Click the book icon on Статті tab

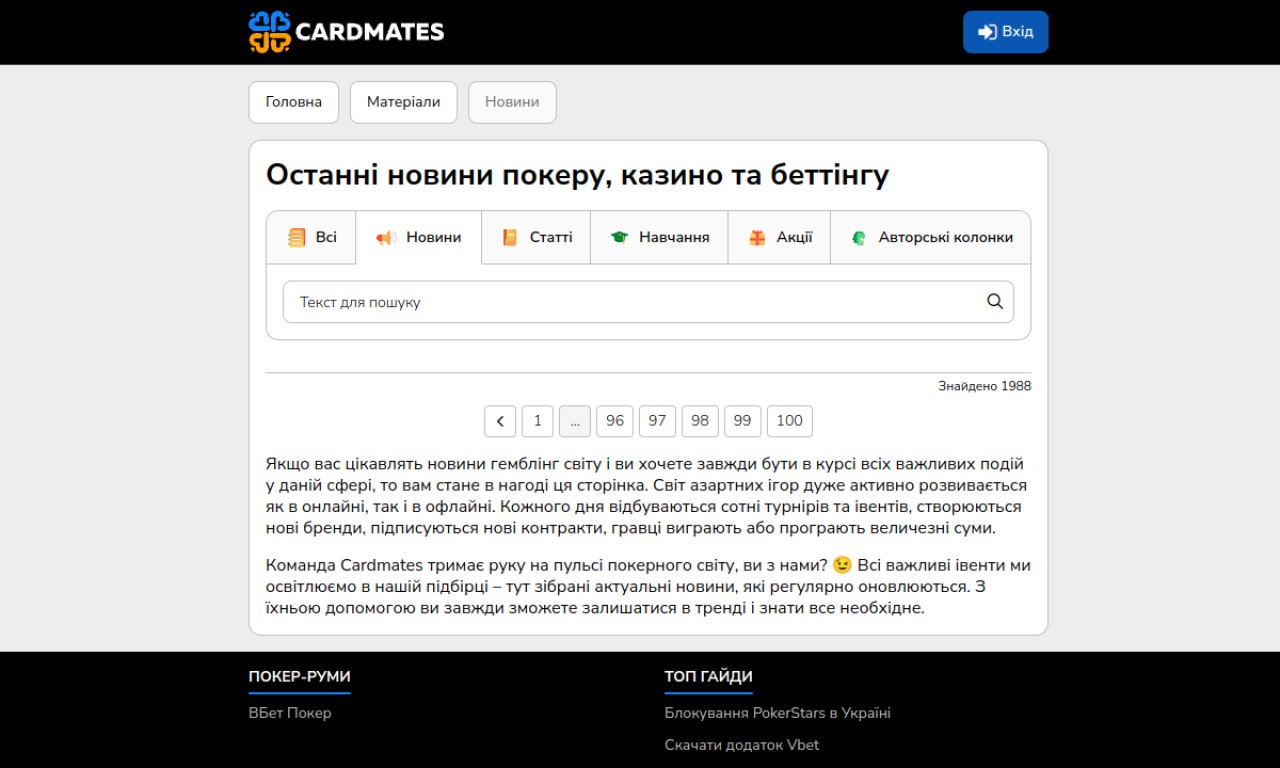pos(510,238)
